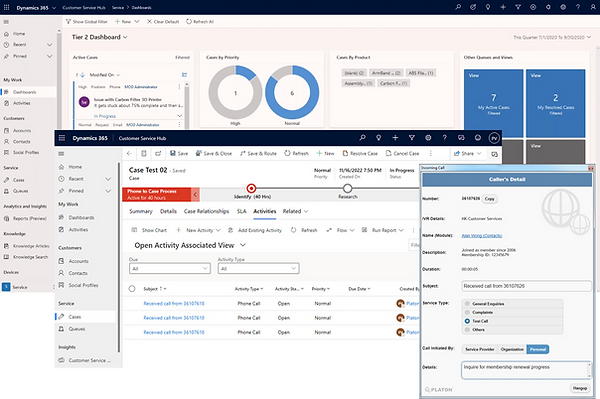Switch to Summary tab
This screenshot has width=600, height=399.
click(x=141, y=211)
